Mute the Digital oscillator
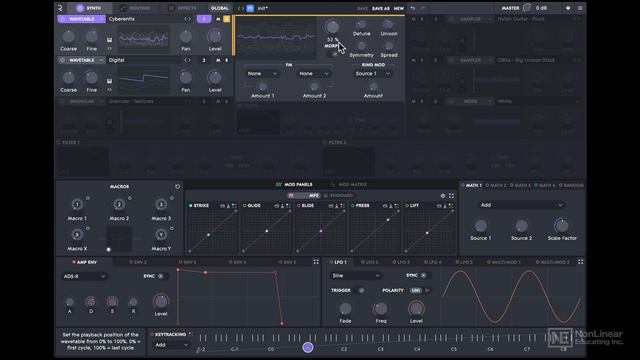The width and height of the screenshot is (640, 360). (218, 60)
